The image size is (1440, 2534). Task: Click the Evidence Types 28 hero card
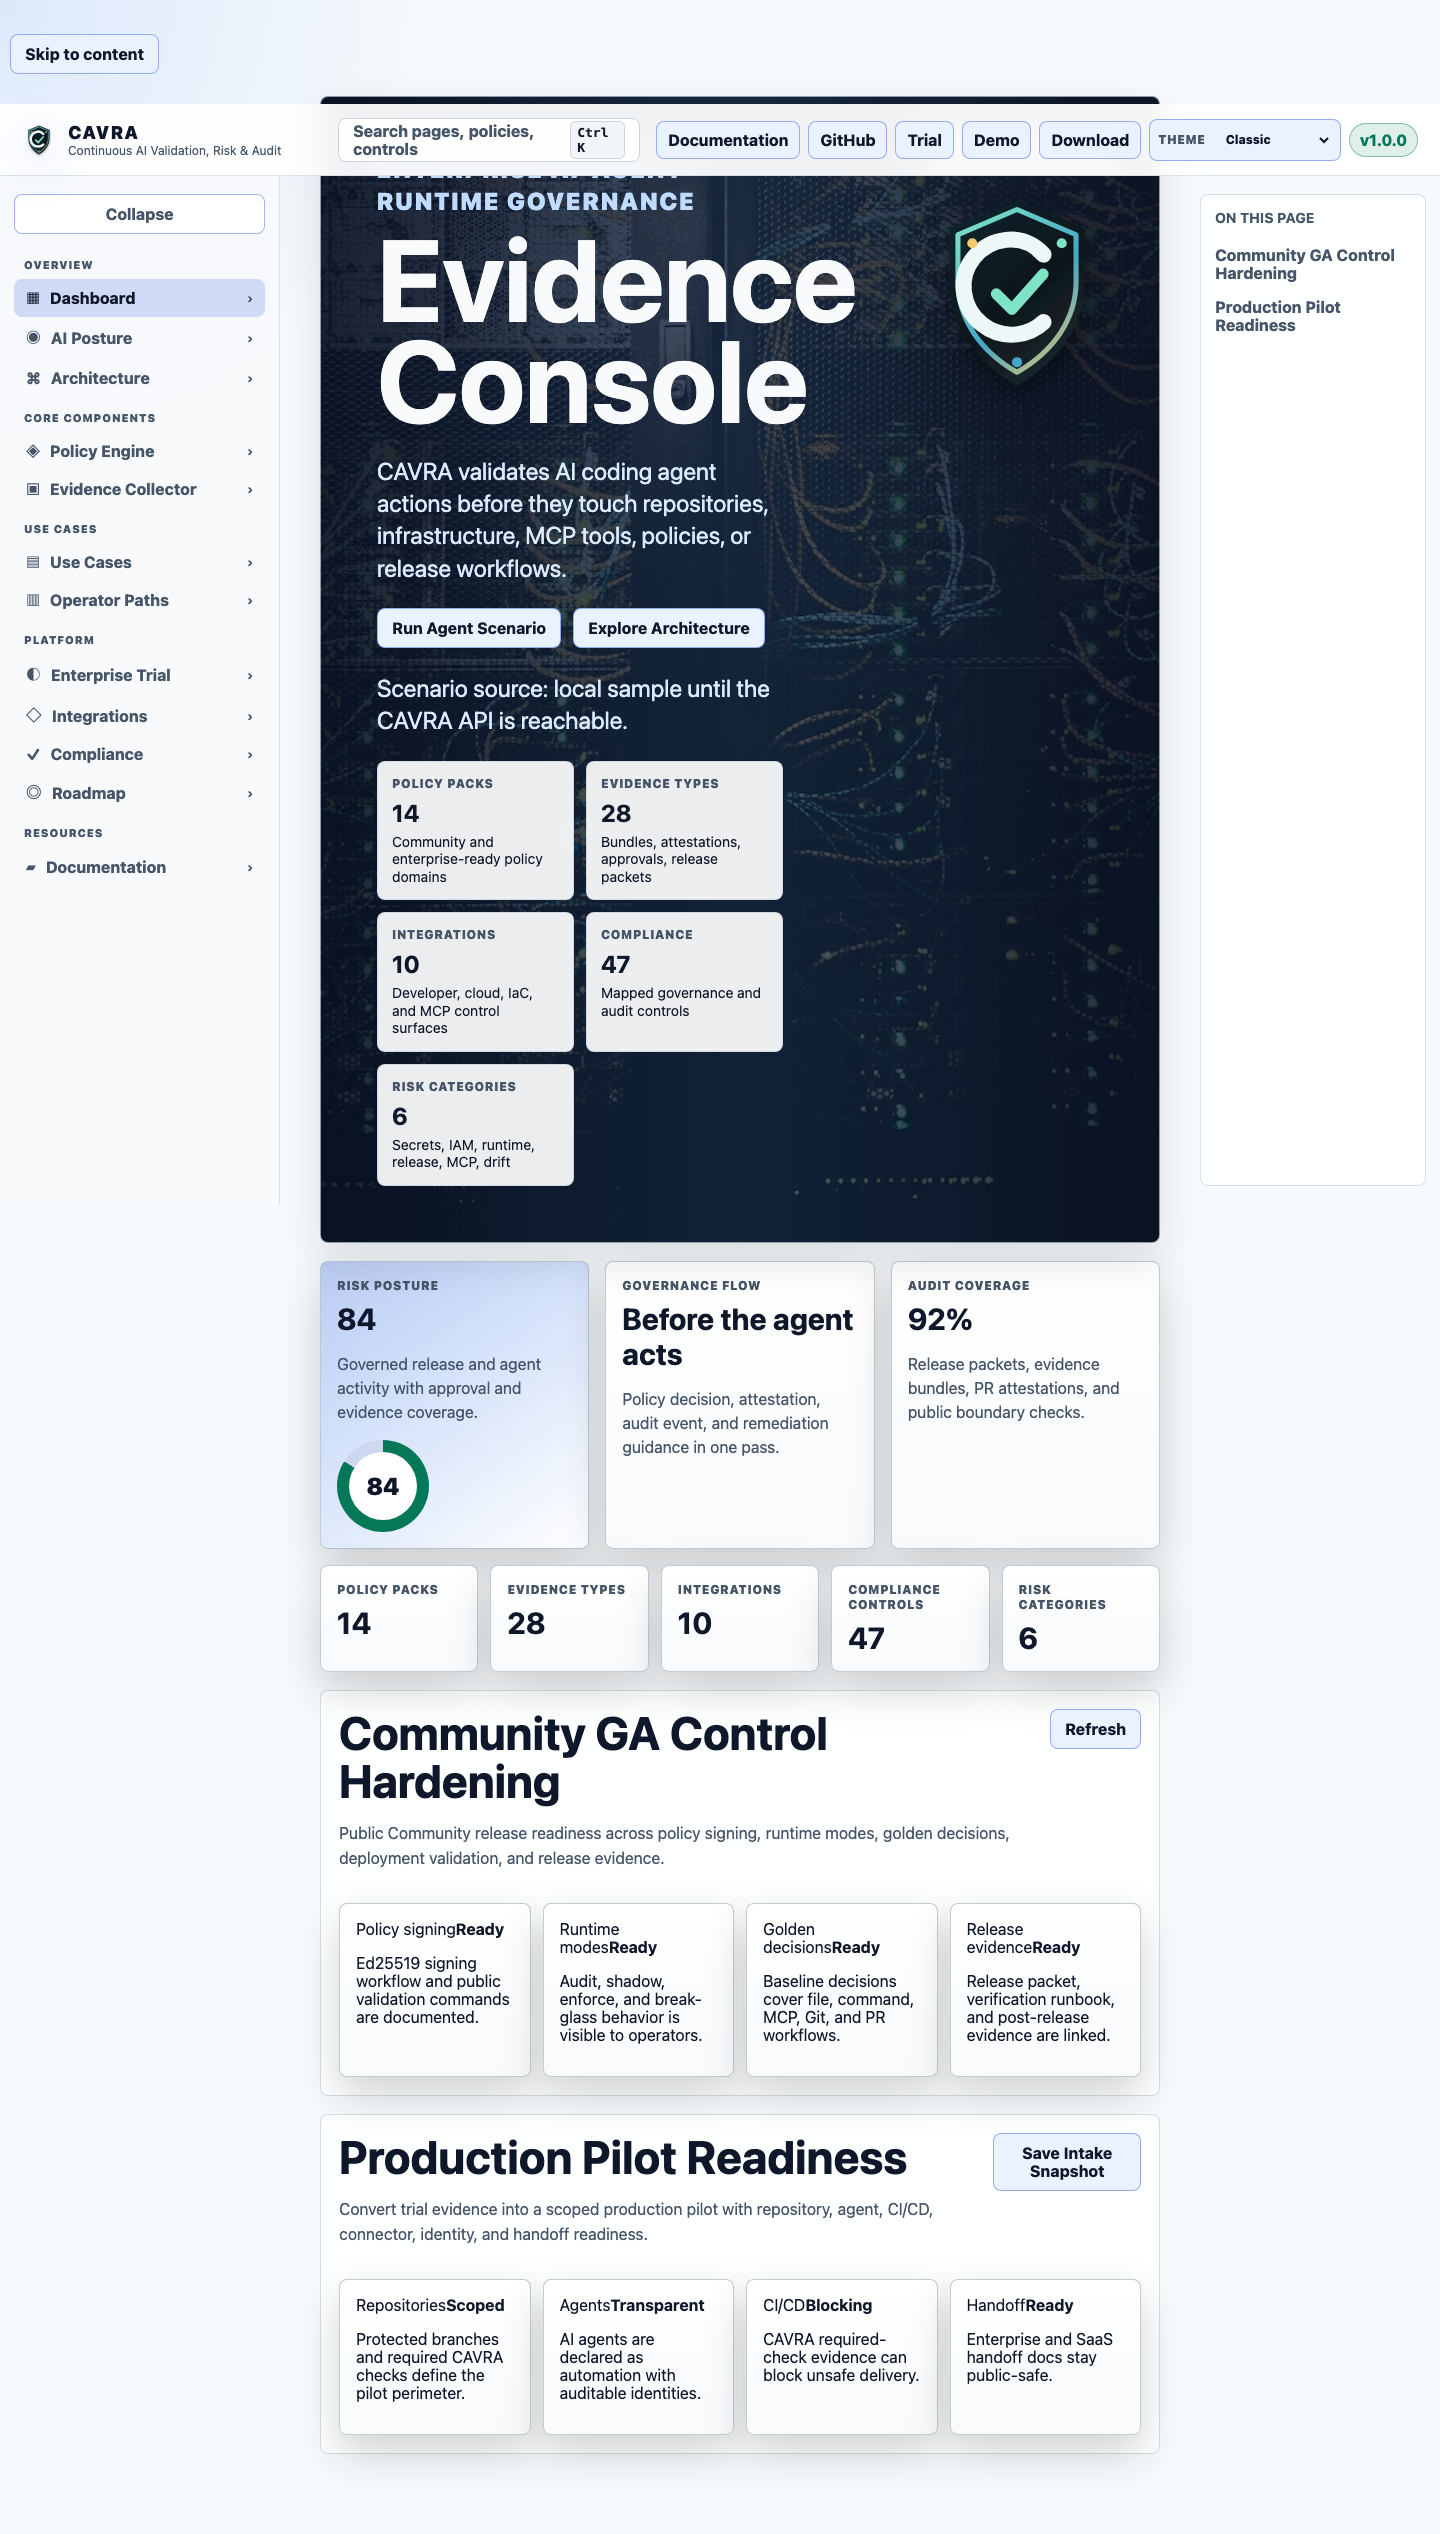click(684, 830)
